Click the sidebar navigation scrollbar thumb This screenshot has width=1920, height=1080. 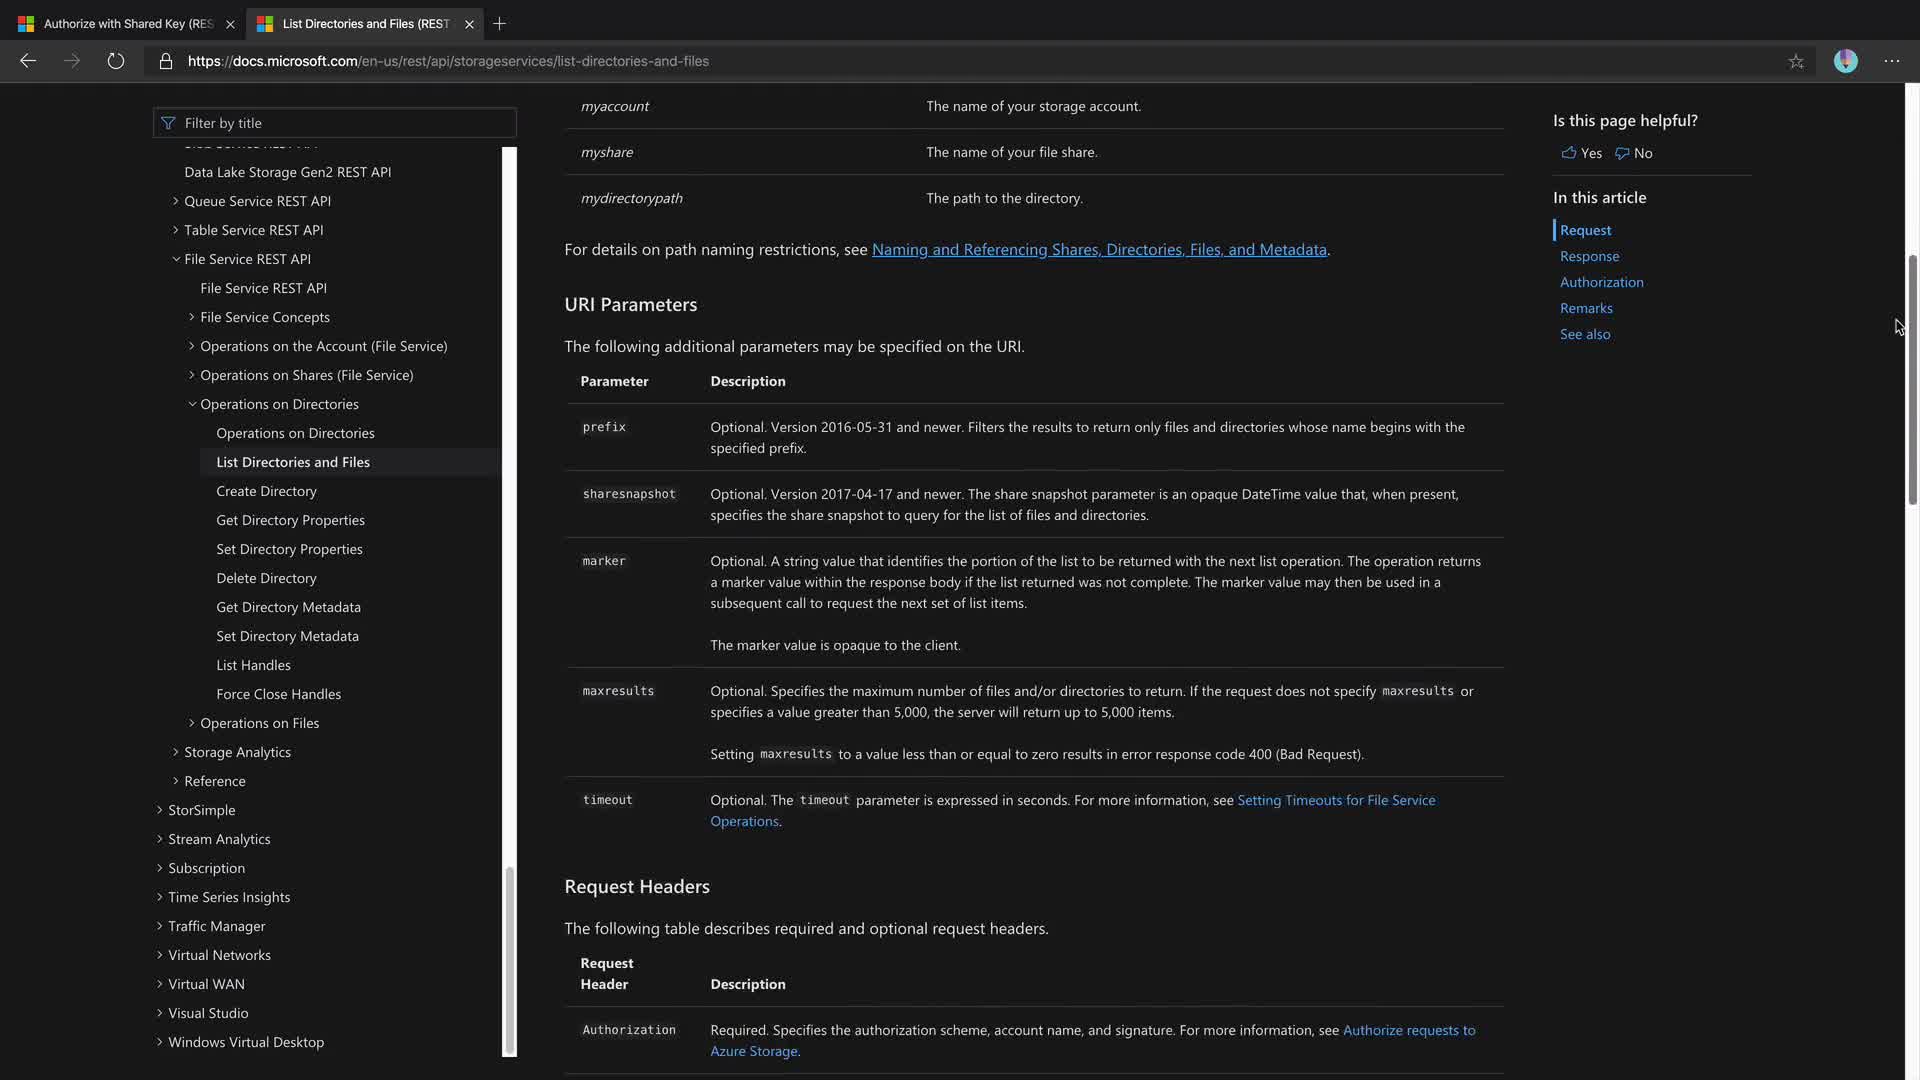point(510,958)
